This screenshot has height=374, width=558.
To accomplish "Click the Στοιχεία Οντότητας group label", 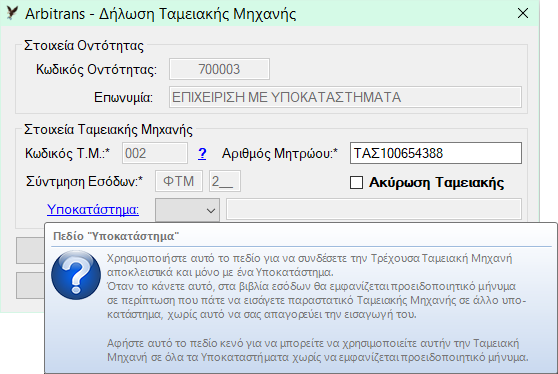I will click(x=84, y=46).
